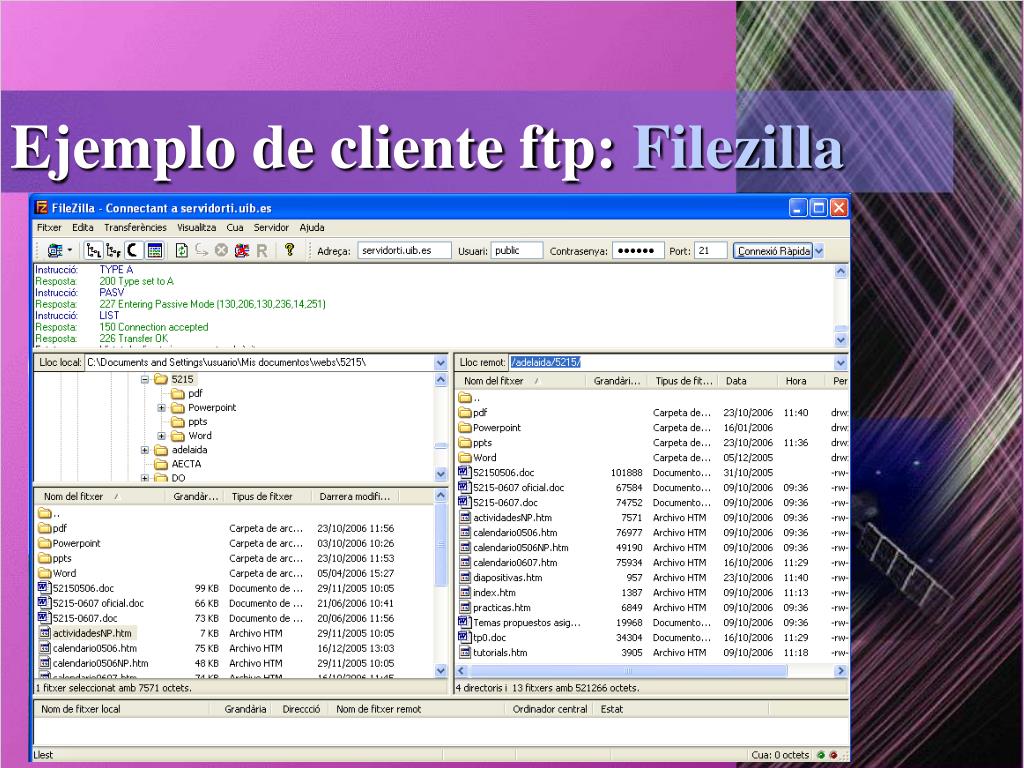1024x768 pixels.
Task: Collapse the 5215 folder in local tree
Action: point(145,379)
